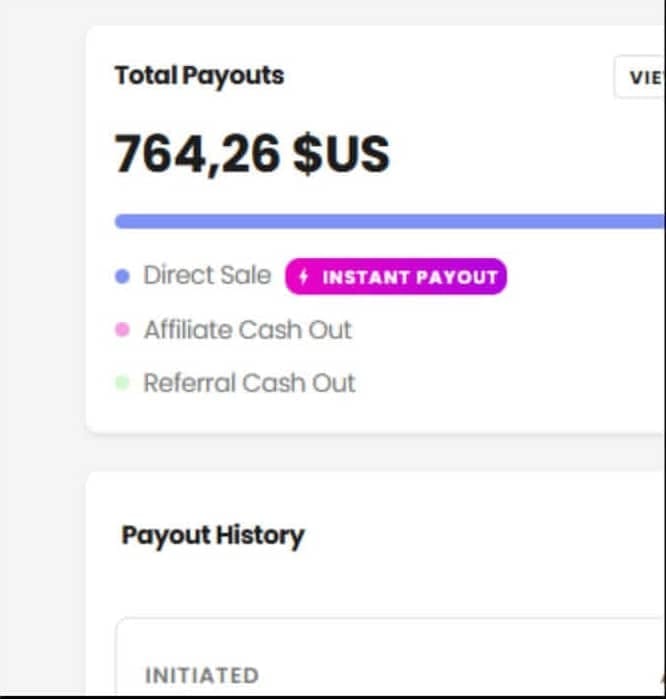Image resolution: width=666 pixels, height=699 pixels.
Task: Click the lightning bolt icon in the badge
Action: pyautogui.click(x=304, y=276)
